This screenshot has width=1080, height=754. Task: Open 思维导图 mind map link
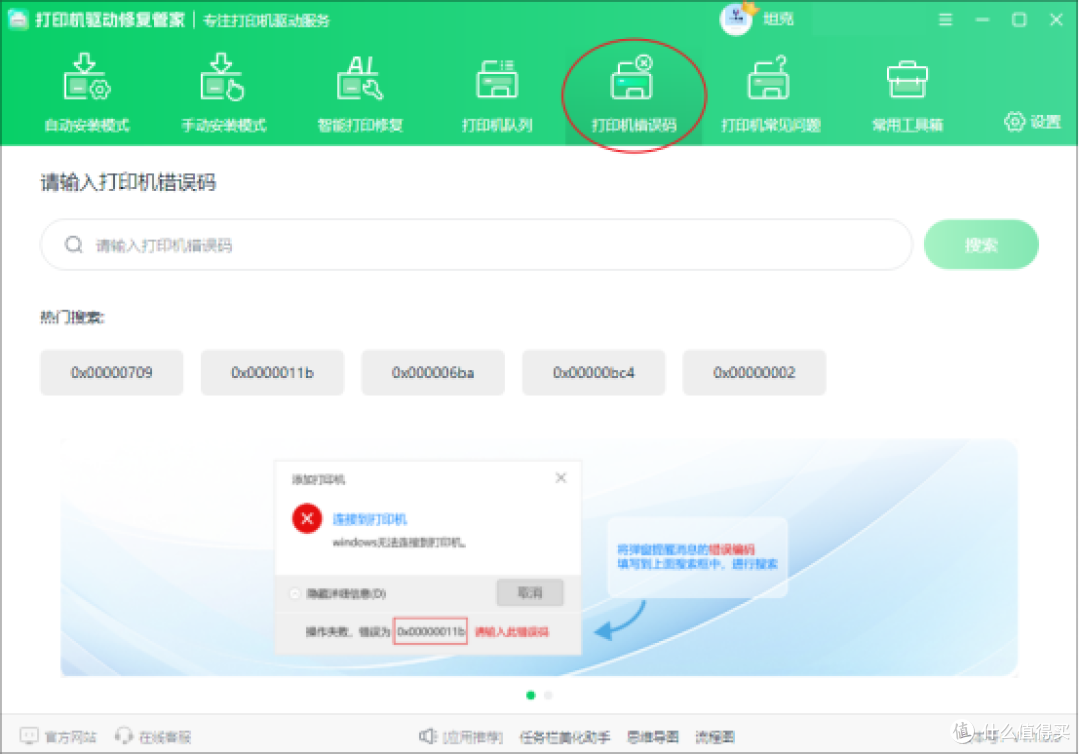(x=653, y=737)
